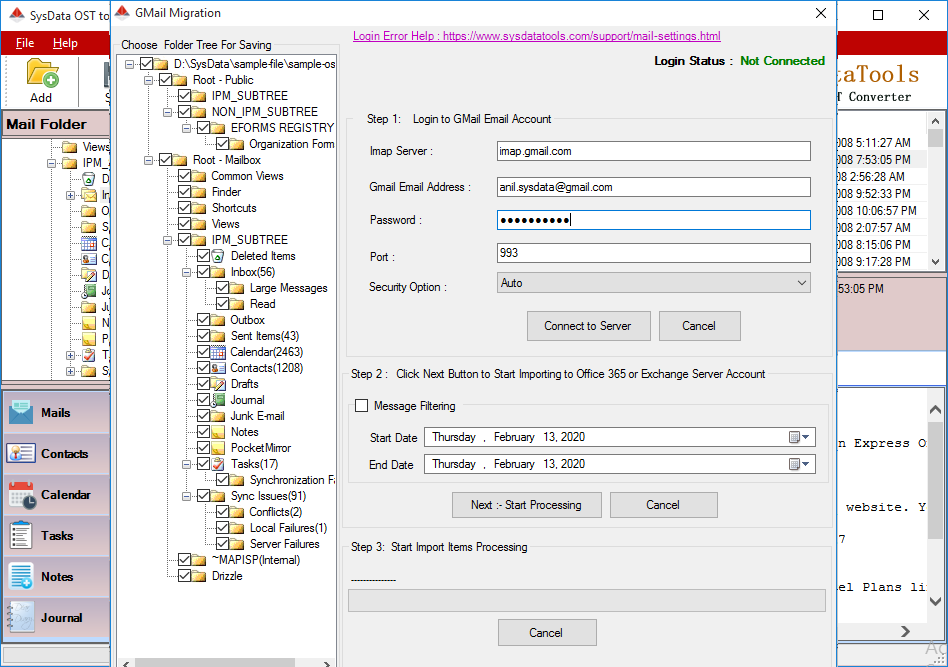Open the Start Date calendar picker icon

coord(799,437)
